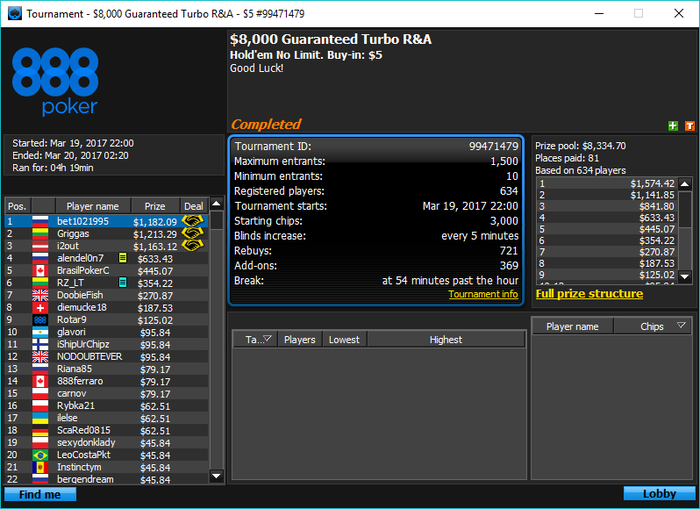
Task: Click the 888 badge icon next to Rotar9
Action: 40,320
